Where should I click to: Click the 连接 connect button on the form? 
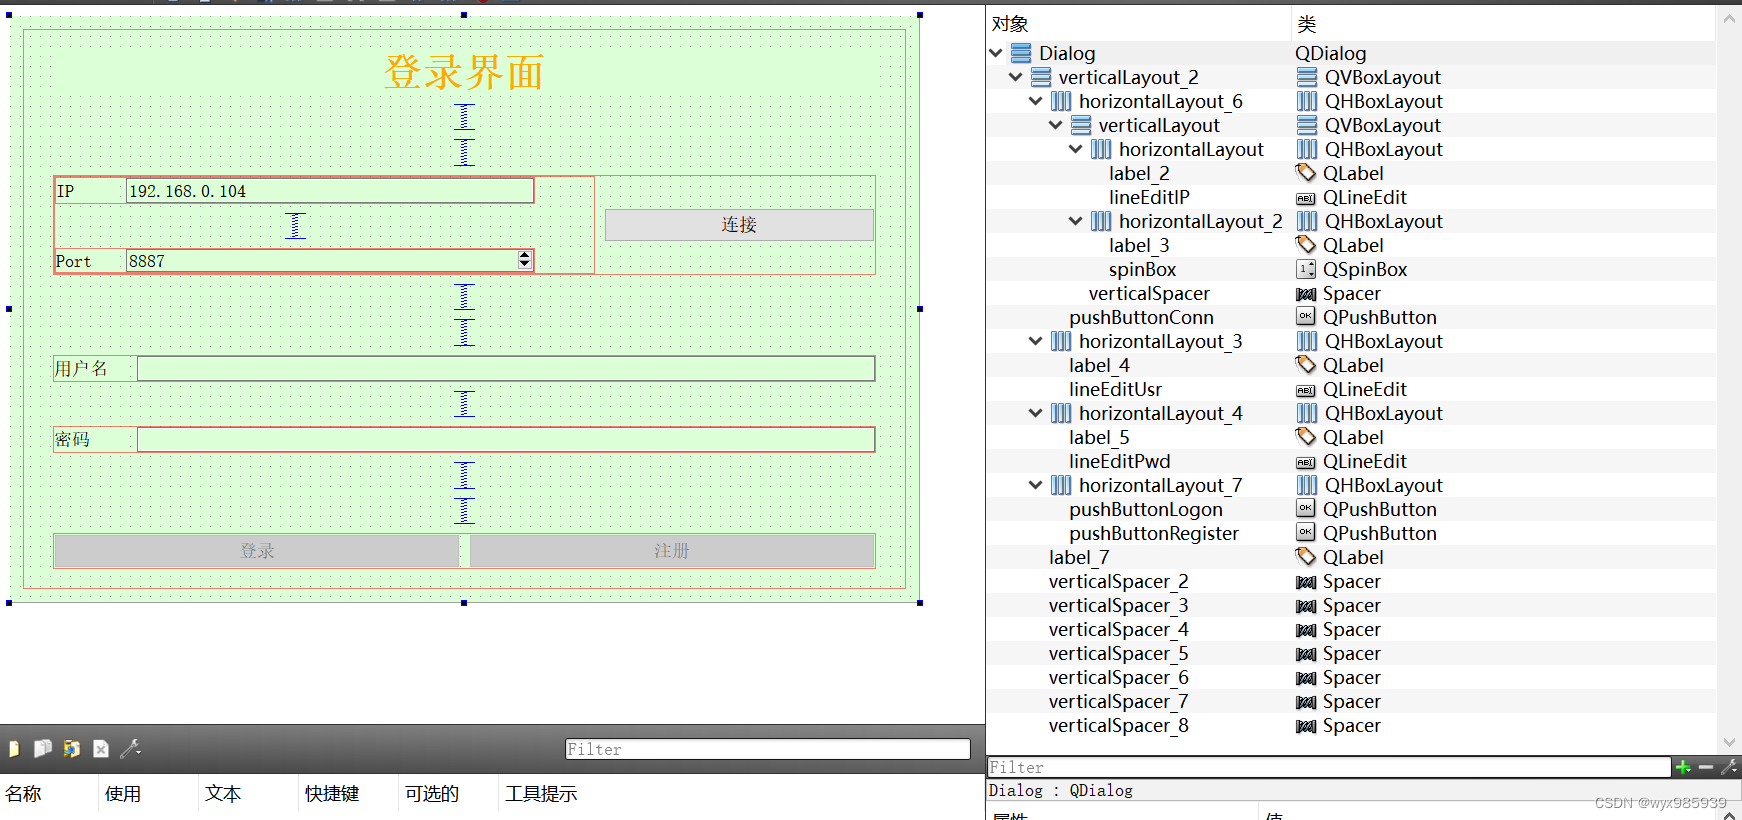click(x=739, y=225)
